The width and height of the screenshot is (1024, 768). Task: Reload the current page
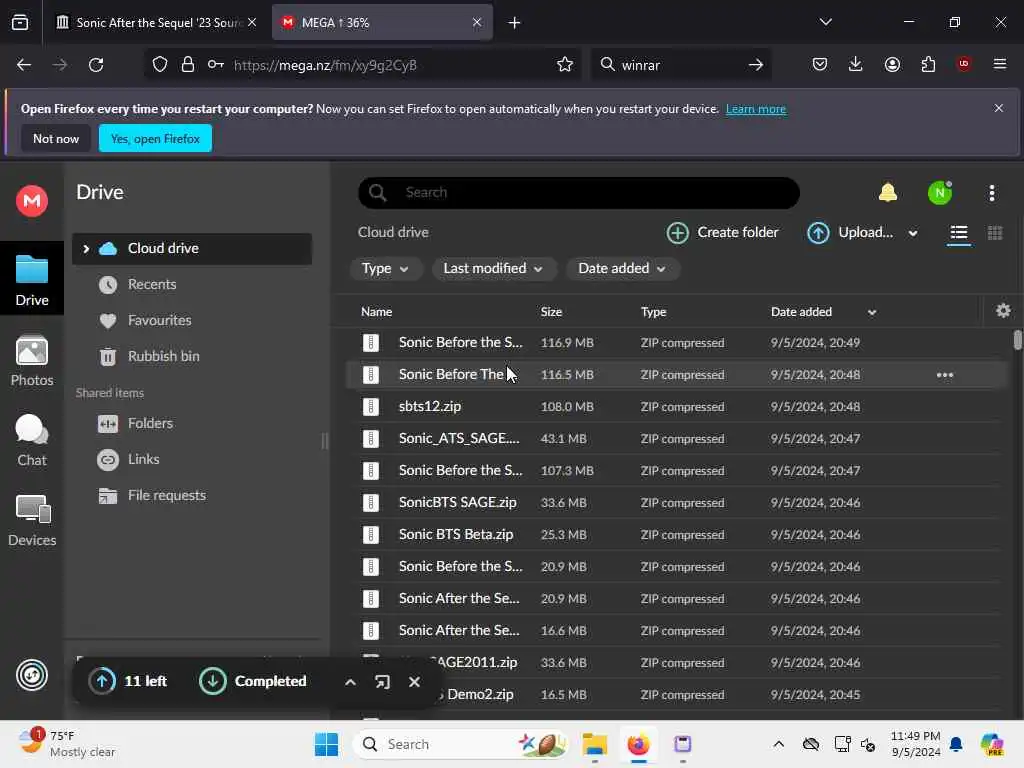[x=96, y=65]
